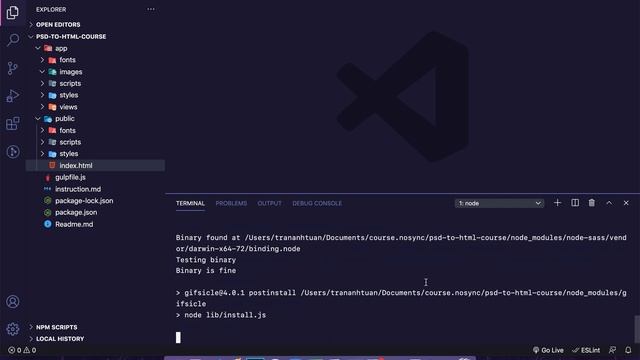This screenshot has width=640, height=360.
Task: Create a new terminal with plus icon
Action: point(557,203)
